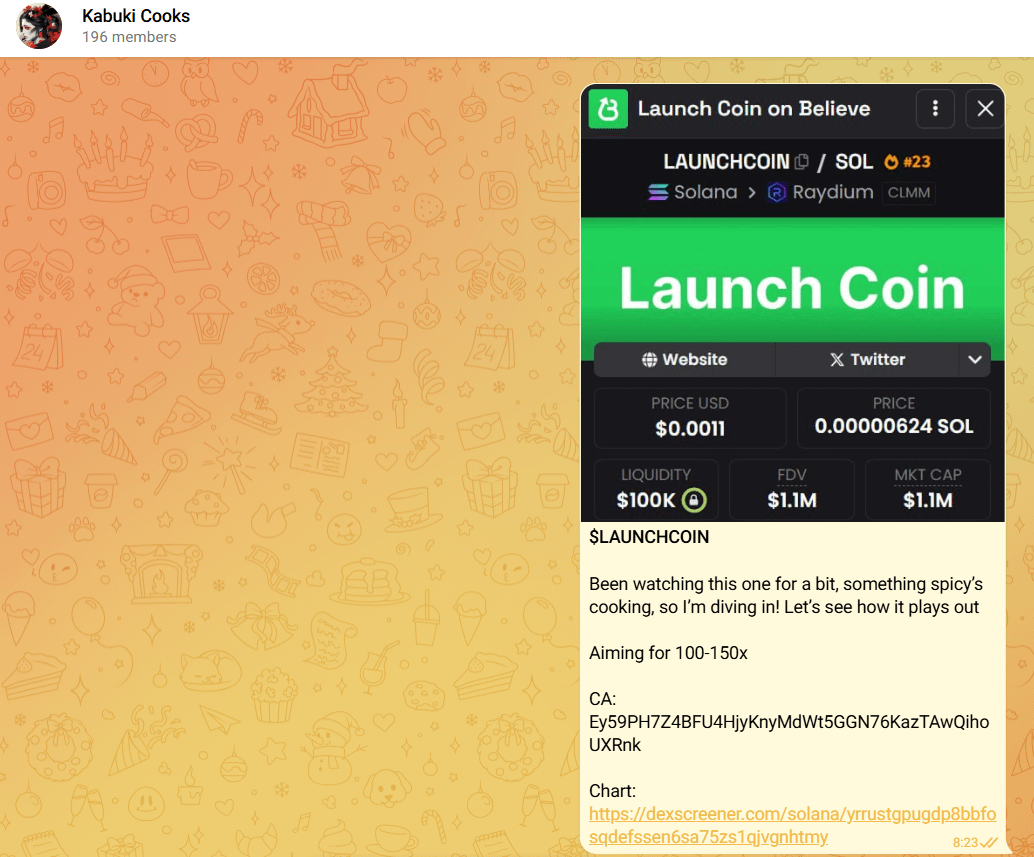This screenshot has width=1034, height=857.
Task: Open the Website link button
Action: [x=684, y=359]
